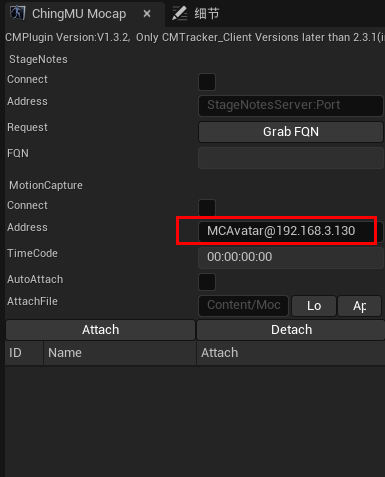Select the ChingMU Mocap tab
The height and width of the screenshot is (477, 385).
[78, 14]
